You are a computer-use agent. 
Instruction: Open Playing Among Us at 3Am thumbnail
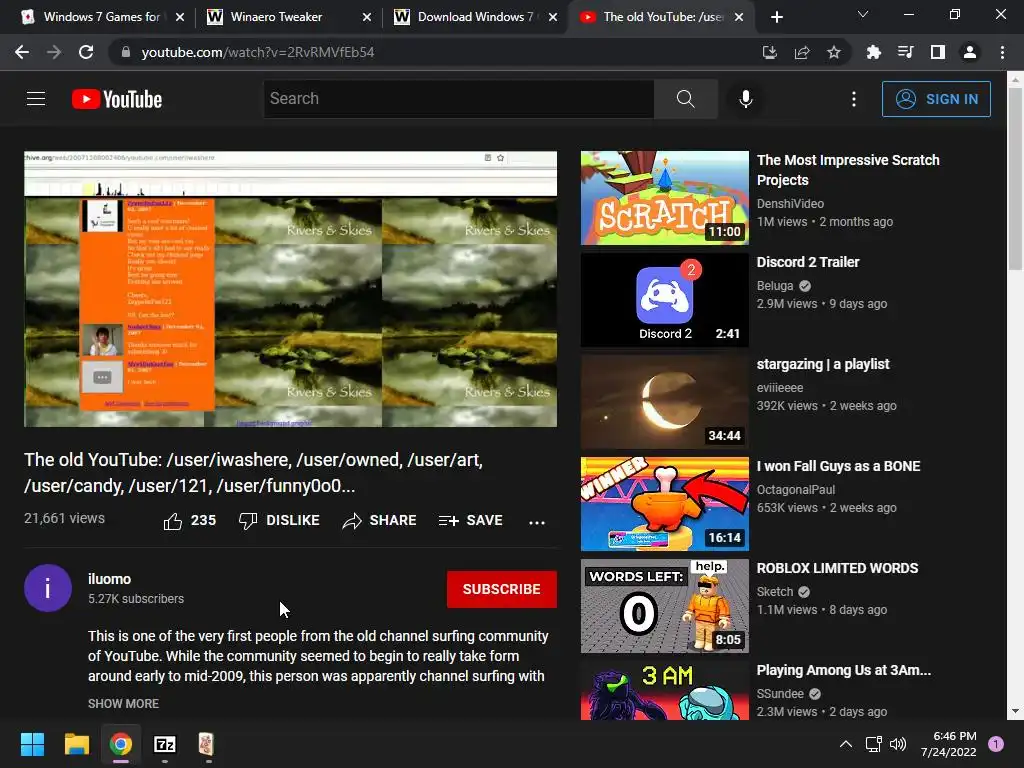coord(665,691)
